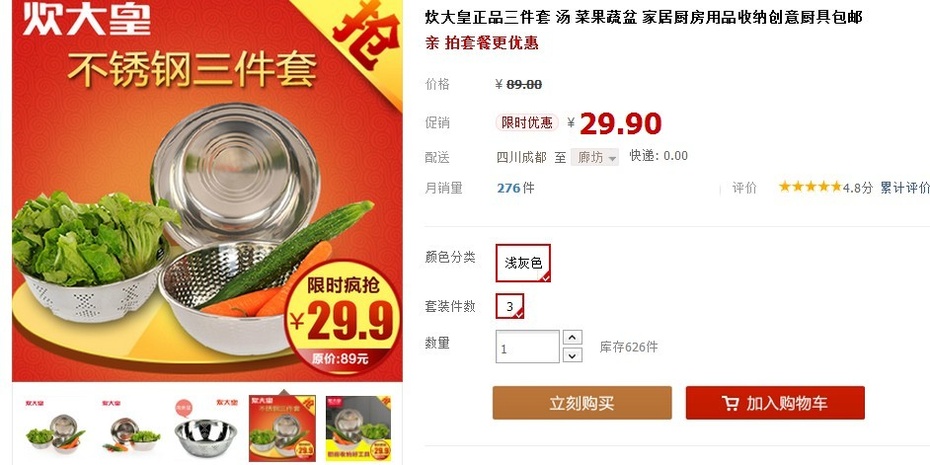Click the 立刻购买 buy now button

pos(582,403)
